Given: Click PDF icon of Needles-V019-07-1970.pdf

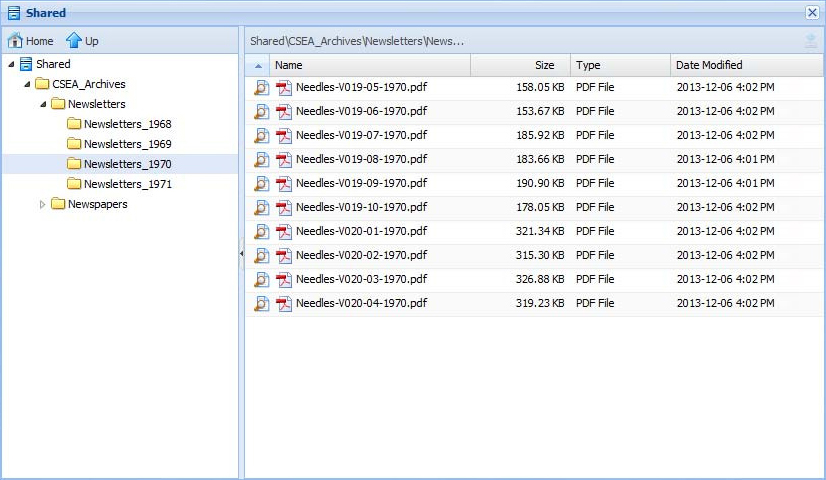Looking at the screenshot, I should [284, 135].
